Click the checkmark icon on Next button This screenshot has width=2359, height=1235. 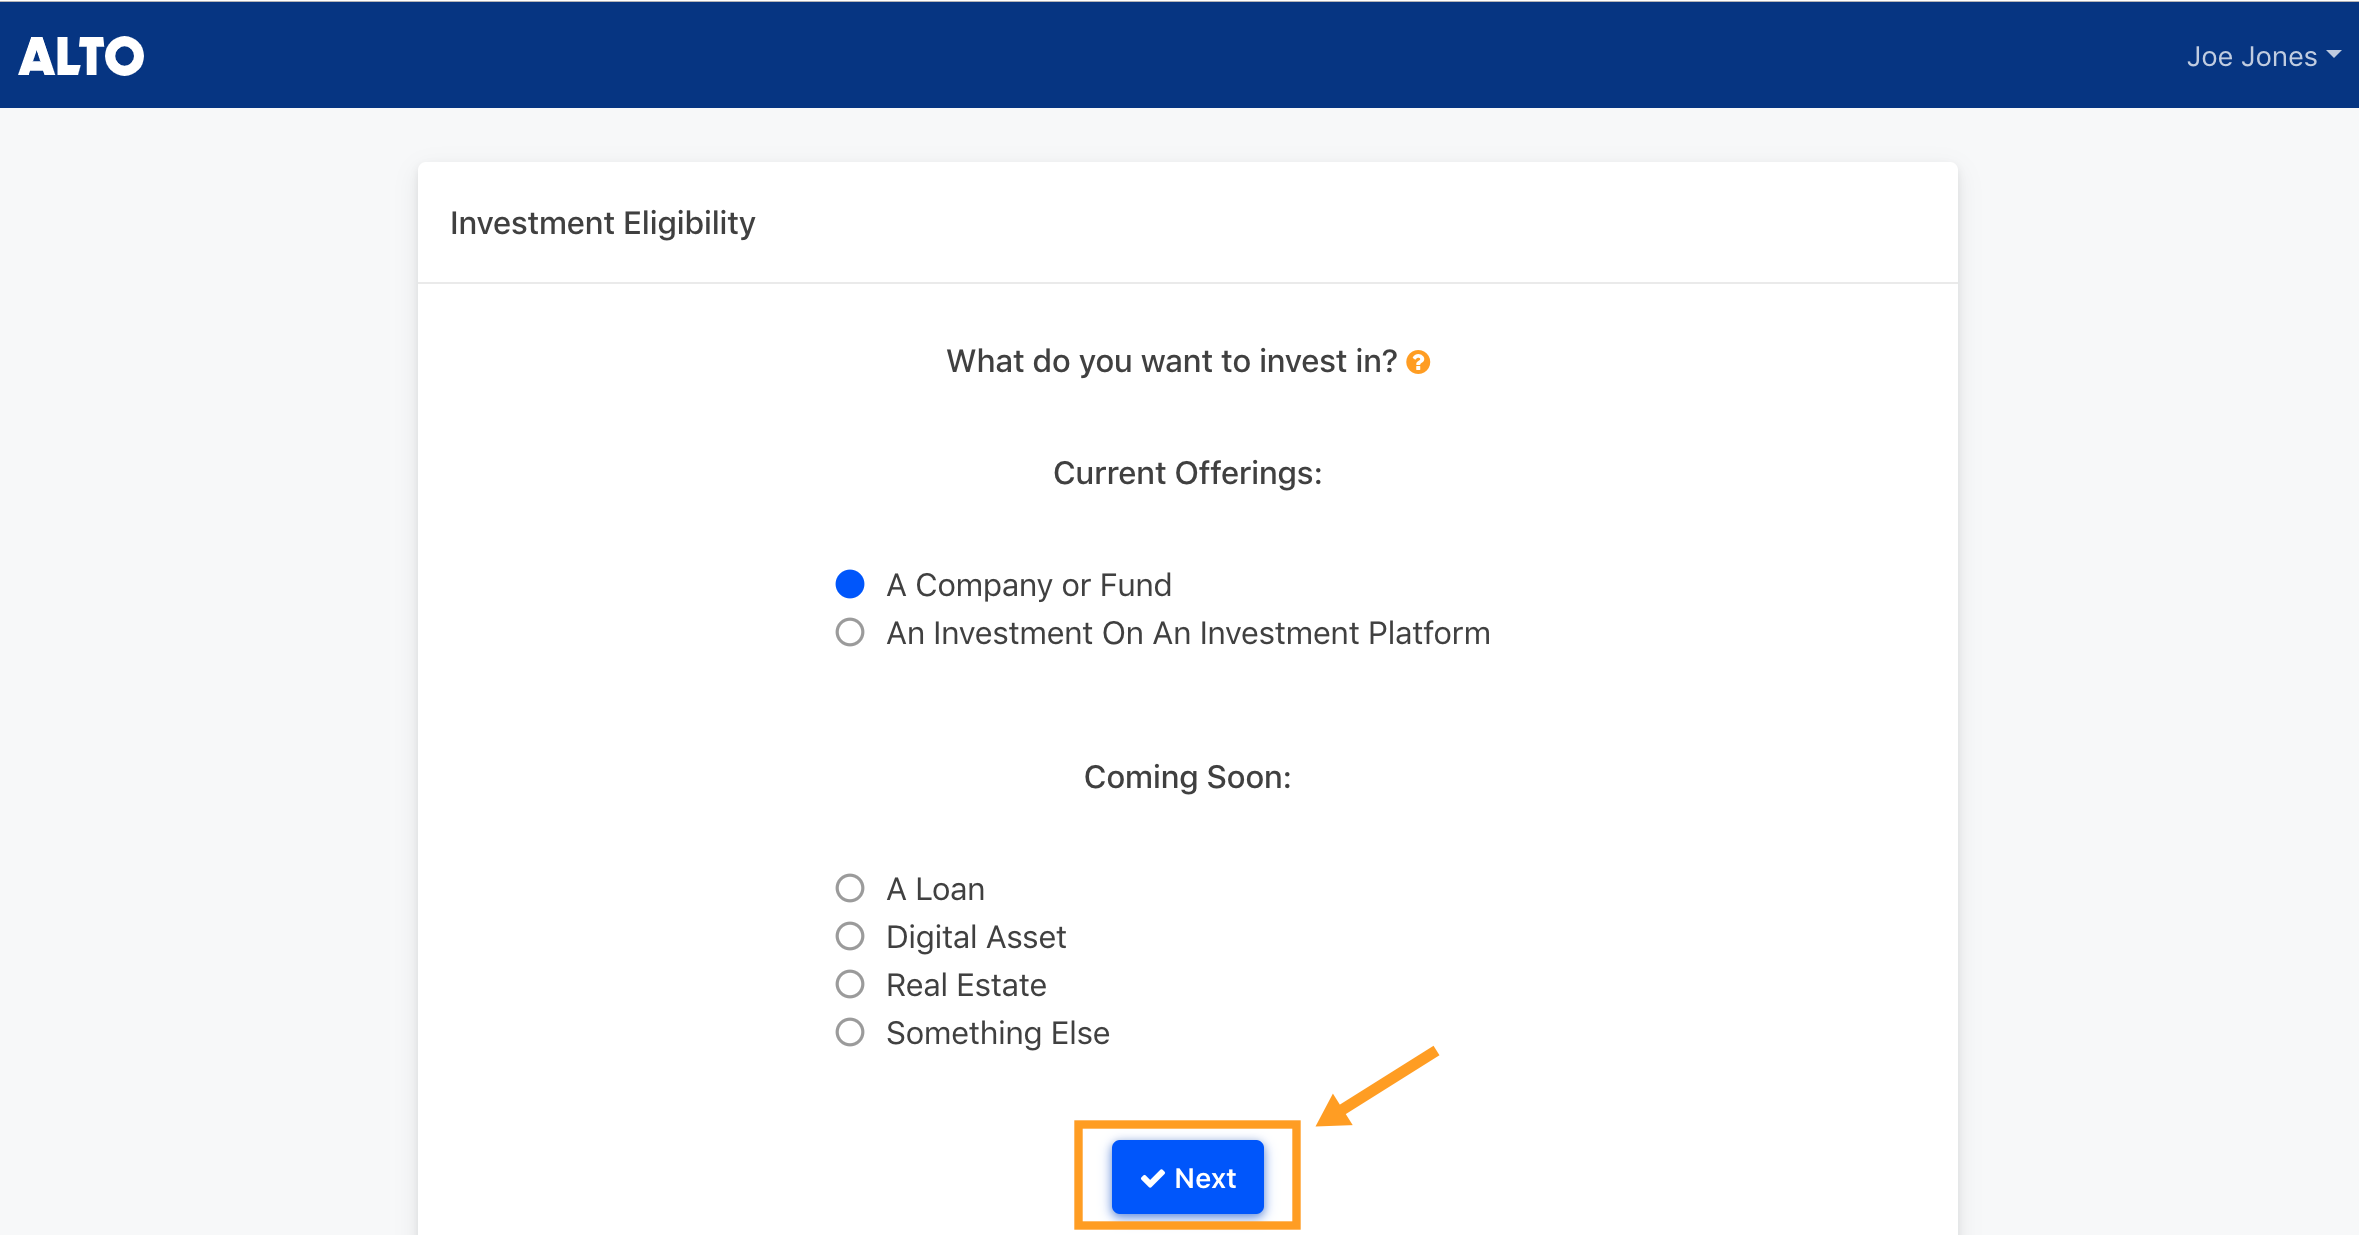1153,1178
